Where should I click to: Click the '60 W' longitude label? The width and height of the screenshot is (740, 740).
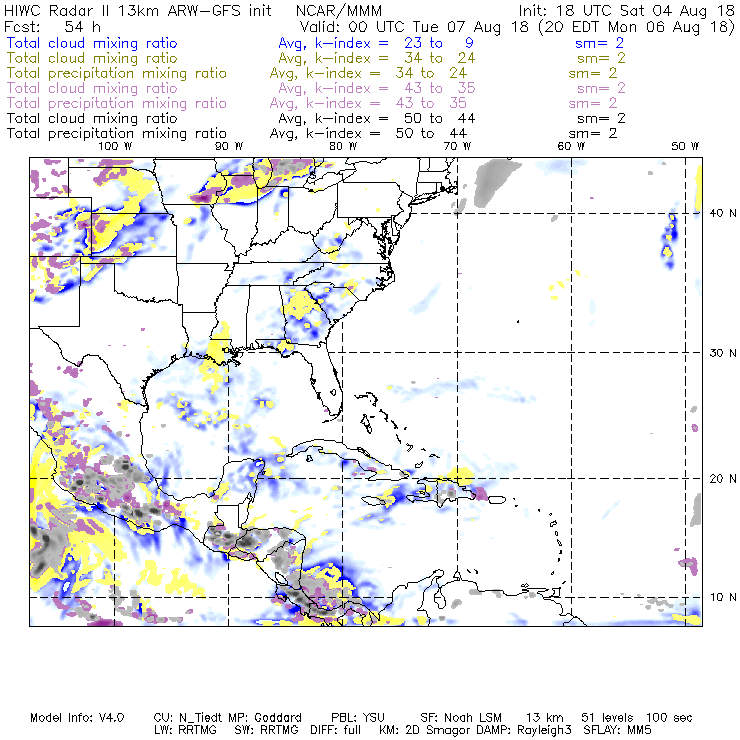pos(571,146)
